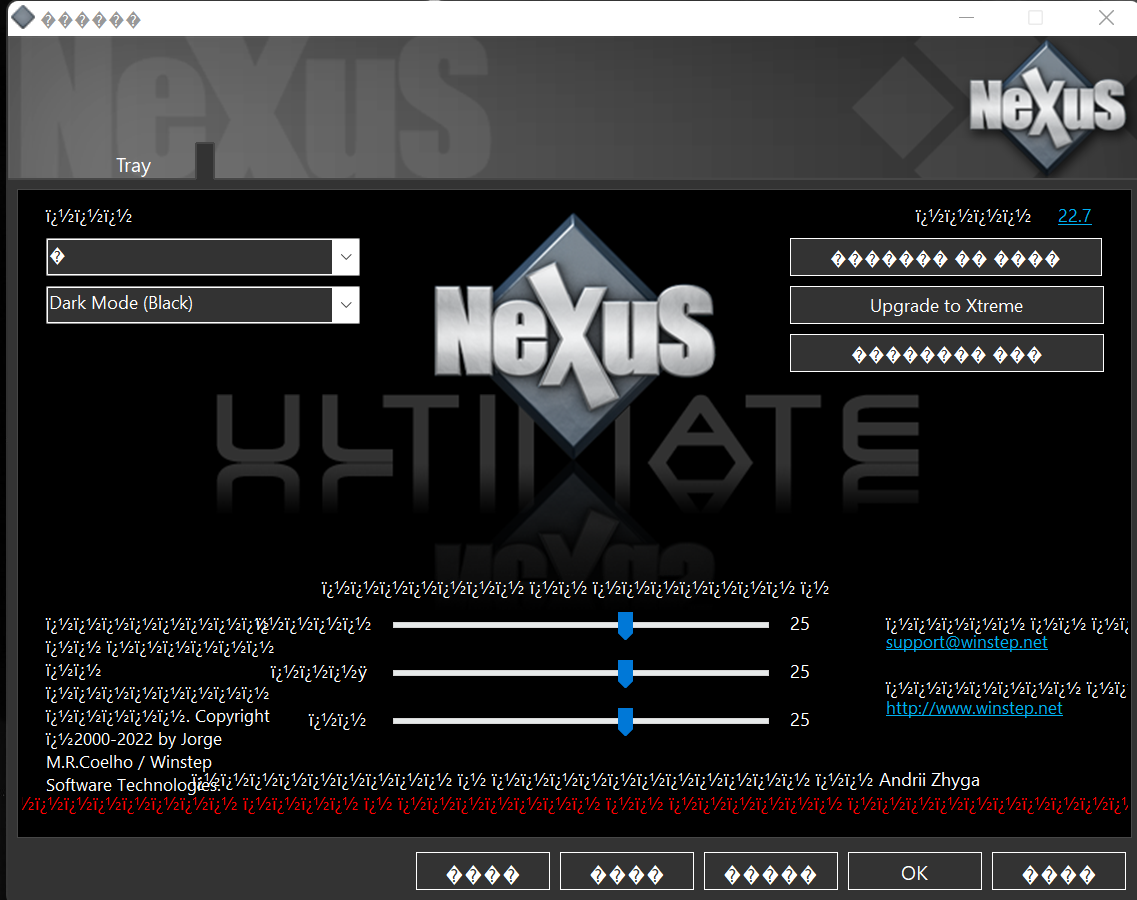Click the Nexus logo in the header banner
Screen dimensions: 1137x900
[1046, 106]
